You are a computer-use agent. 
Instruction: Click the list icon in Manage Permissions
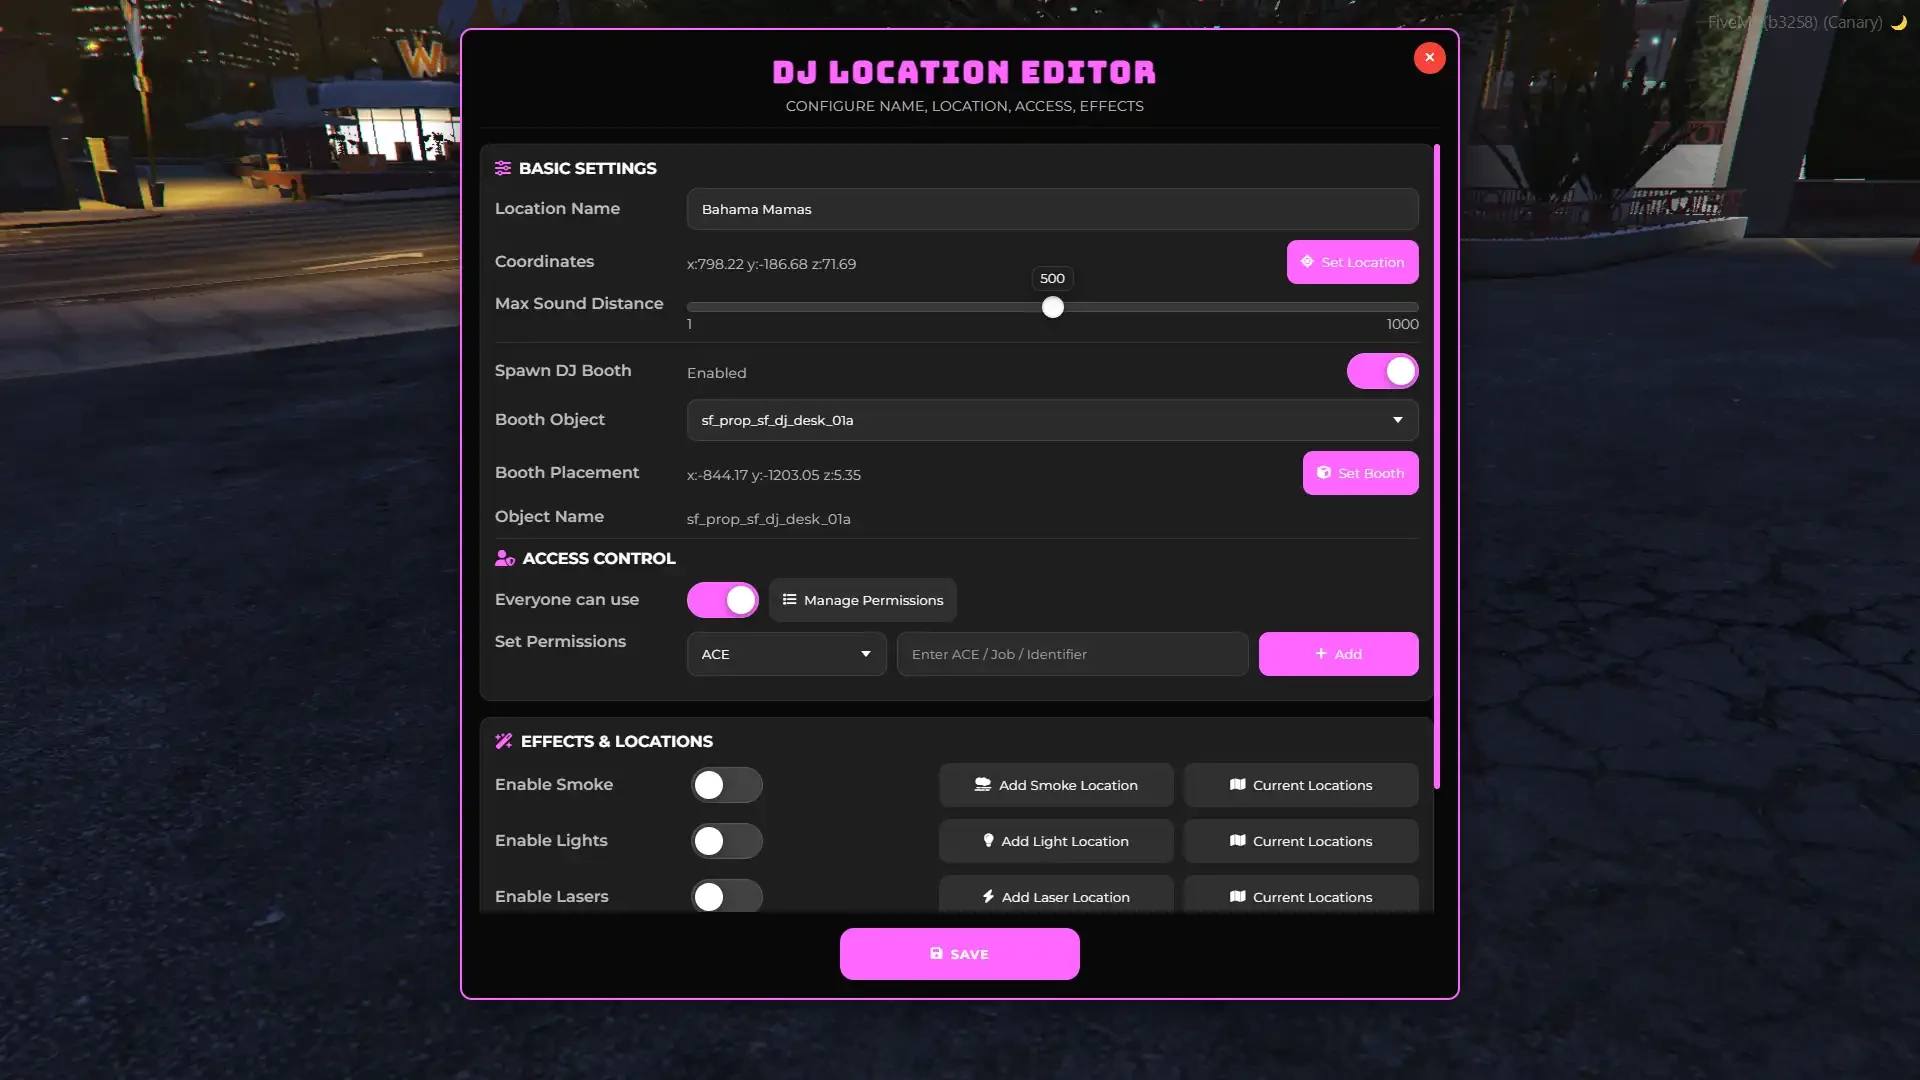click(789, 600)
